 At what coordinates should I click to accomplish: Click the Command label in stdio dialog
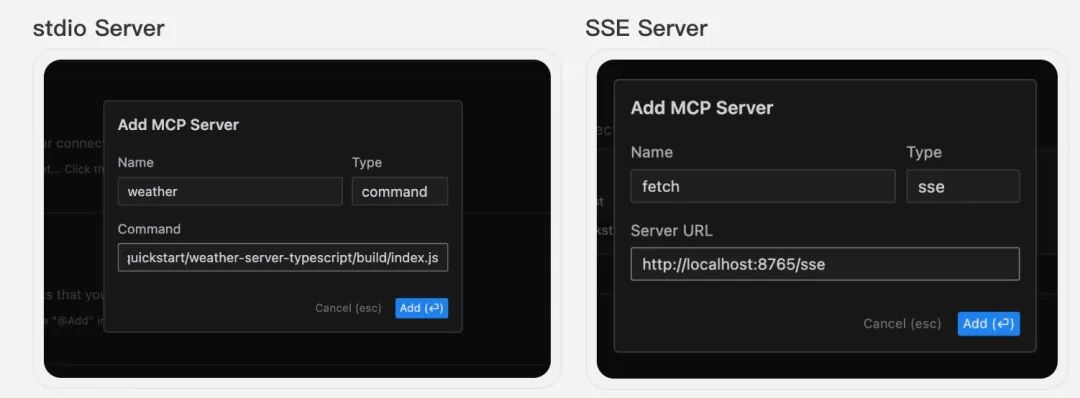pos(149,229)
